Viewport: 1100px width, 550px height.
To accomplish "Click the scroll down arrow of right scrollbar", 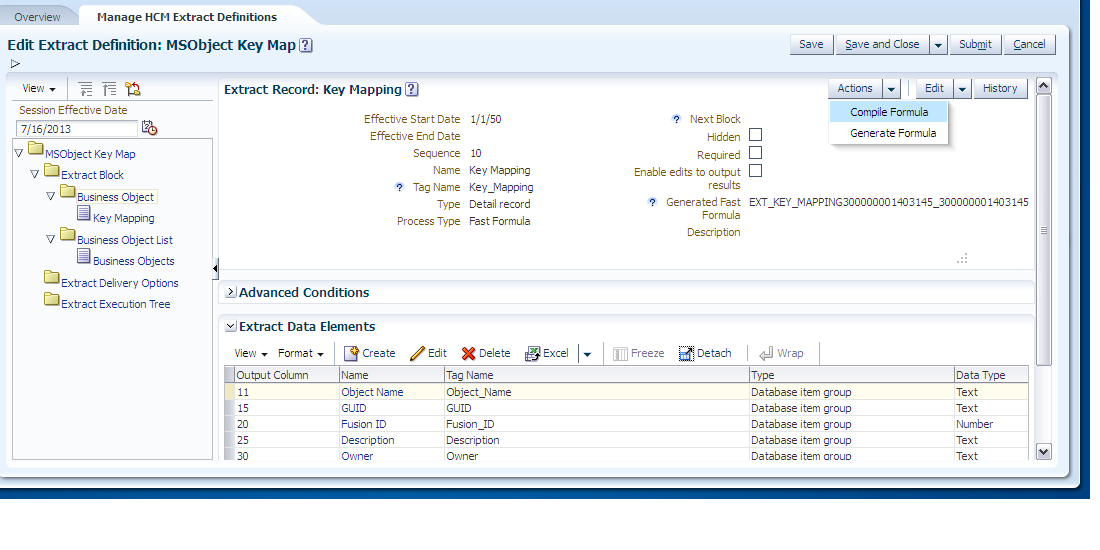I will pos(1044,452).
